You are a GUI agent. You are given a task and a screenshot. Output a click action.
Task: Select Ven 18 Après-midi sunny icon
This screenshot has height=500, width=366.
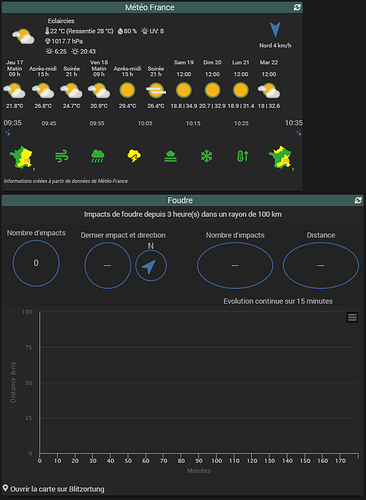coord(127,90)
